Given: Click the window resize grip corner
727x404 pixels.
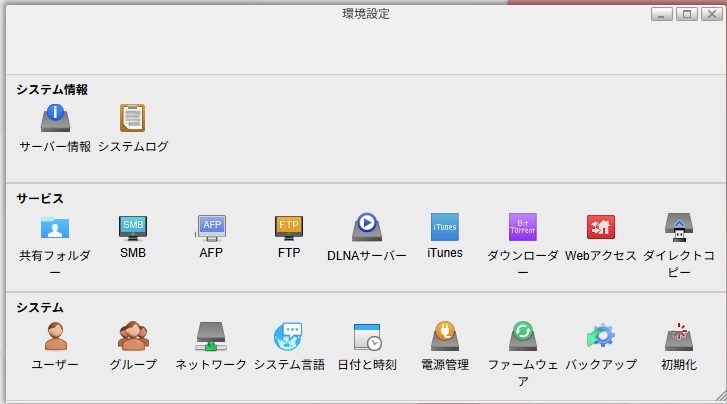Looking at the screenshot, I should [721, 396].
